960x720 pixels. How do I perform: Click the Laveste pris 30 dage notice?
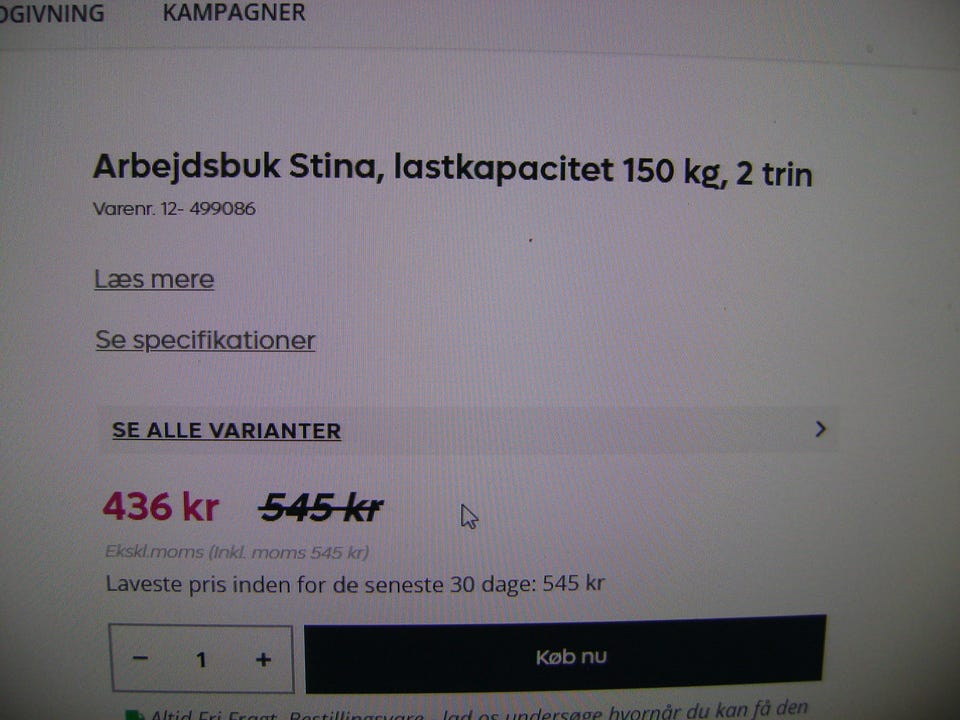point(355,584)
